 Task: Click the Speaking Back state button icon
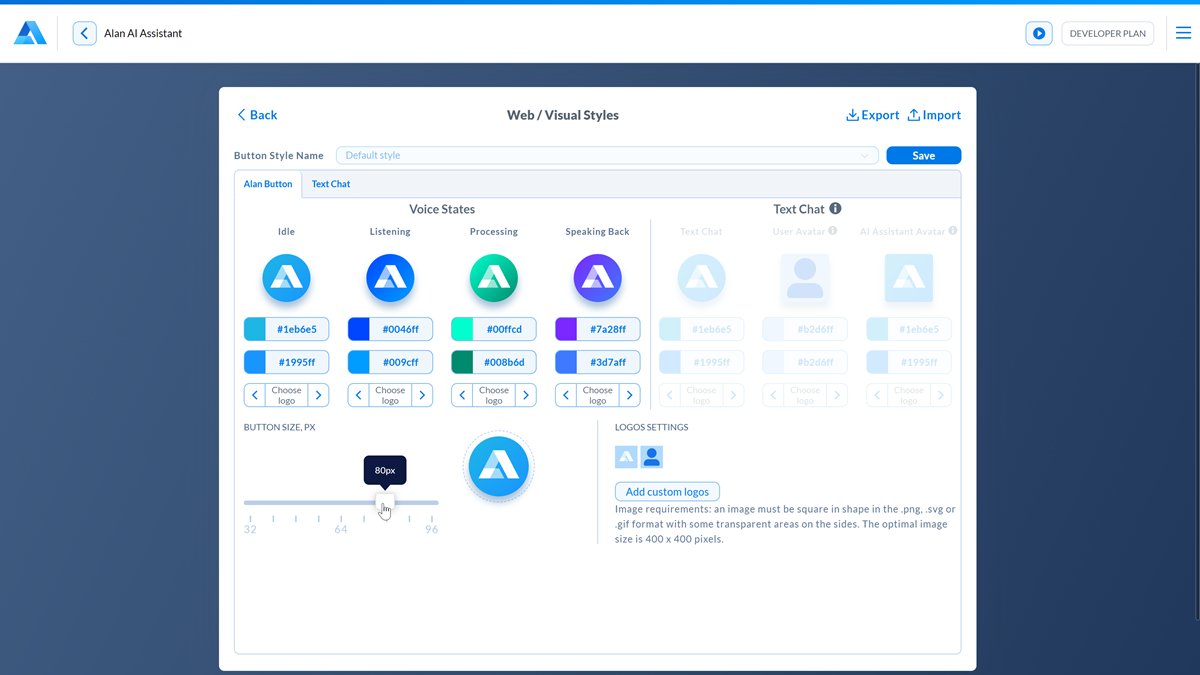[597, 278]
